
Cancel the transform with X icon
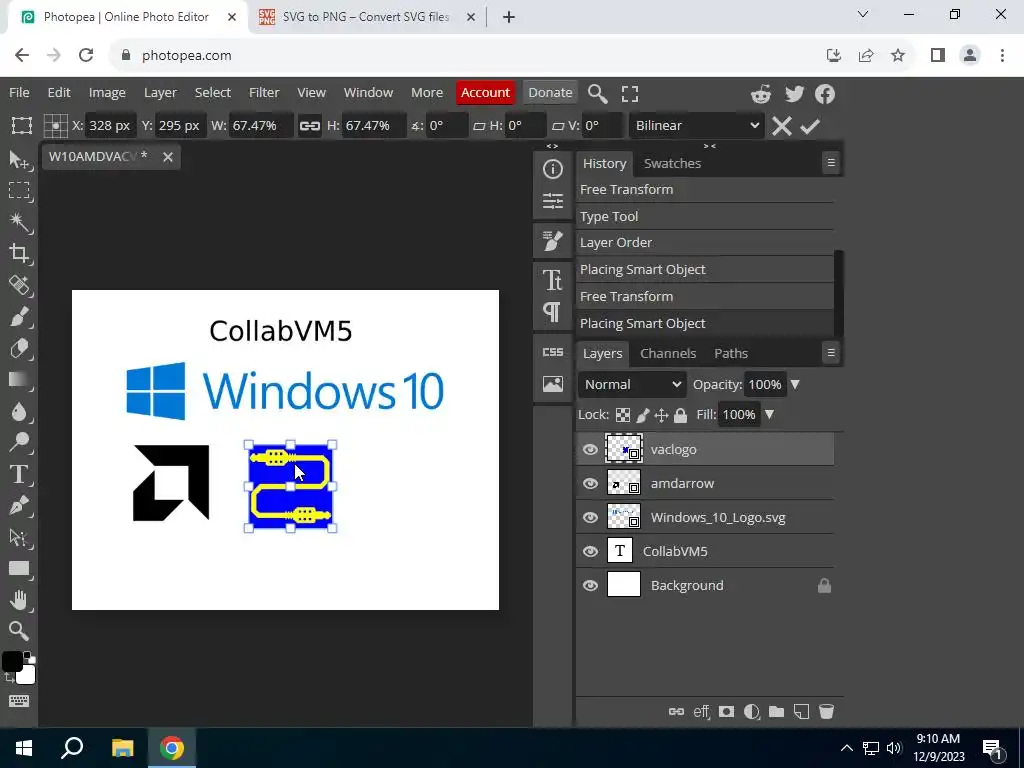[x=782, y=126]
